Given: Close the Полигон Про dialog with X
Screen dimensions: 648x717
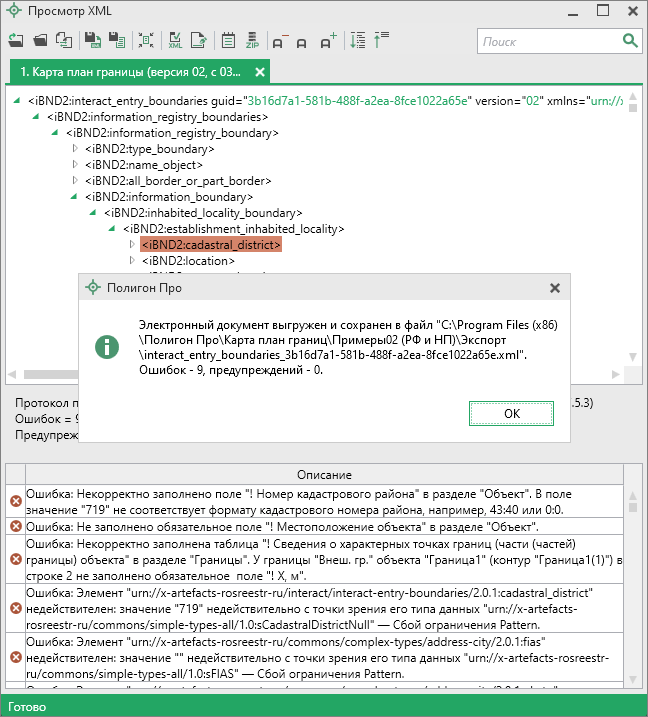Looking at the screenshot, I should point(555,287).
